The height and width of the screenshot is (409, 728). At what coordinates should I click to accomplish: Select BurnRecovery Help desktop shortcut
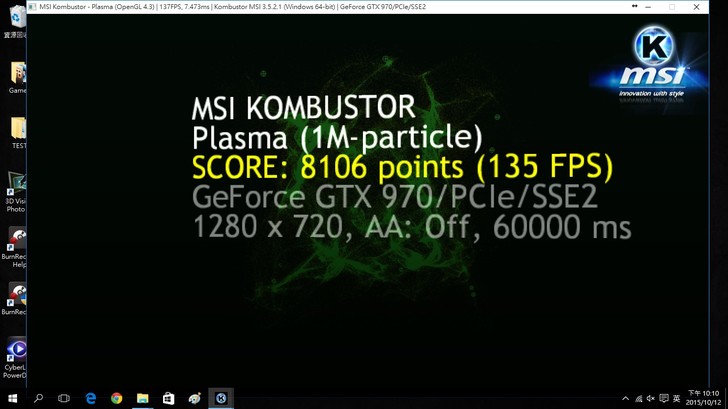[15, 247]
